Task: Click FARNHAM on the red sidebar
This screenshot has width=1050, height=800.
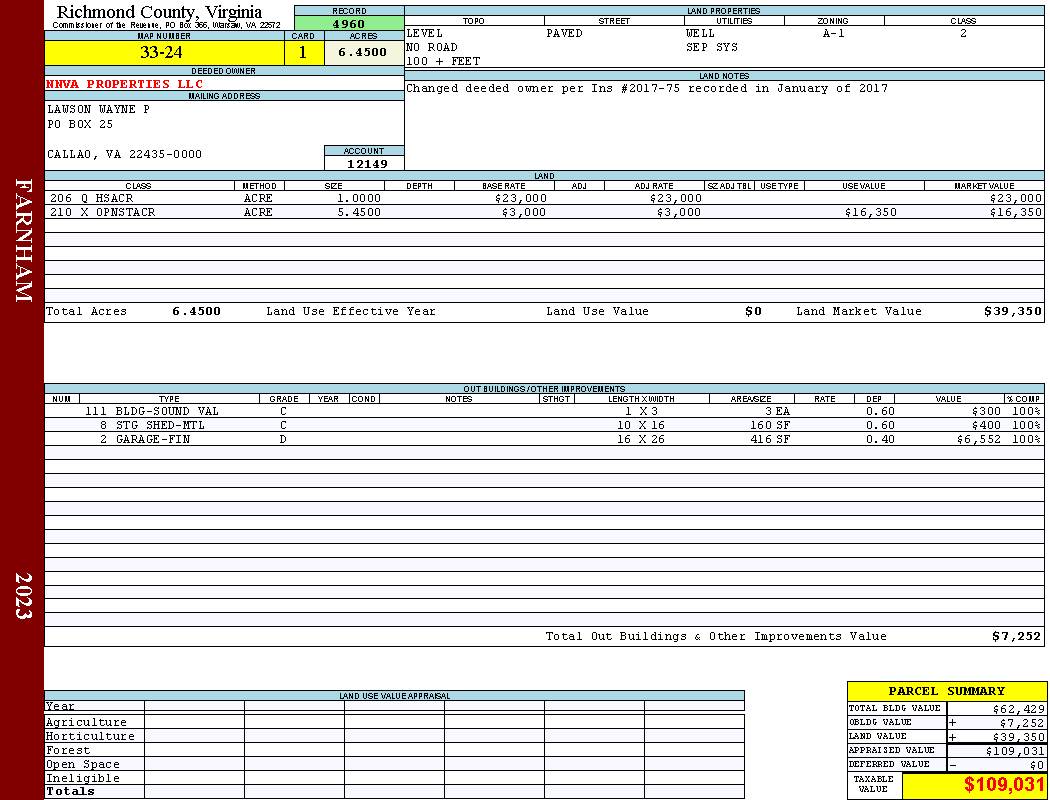Action: click(x=23, y=240)
